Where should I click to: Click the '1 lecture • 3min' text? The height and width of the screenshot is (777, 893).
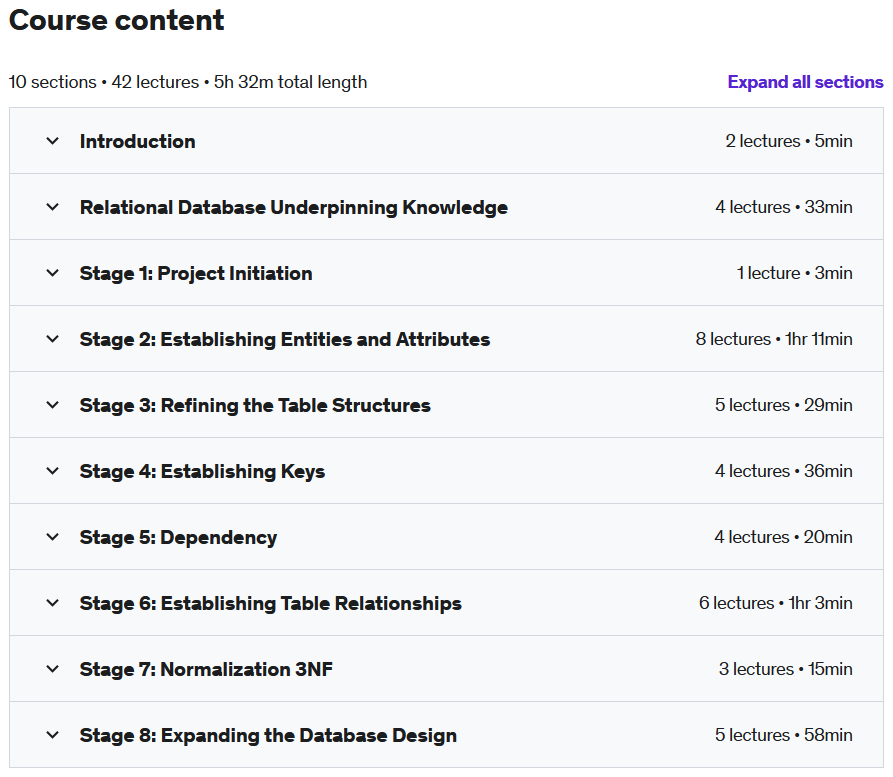(x=794, y=273)
